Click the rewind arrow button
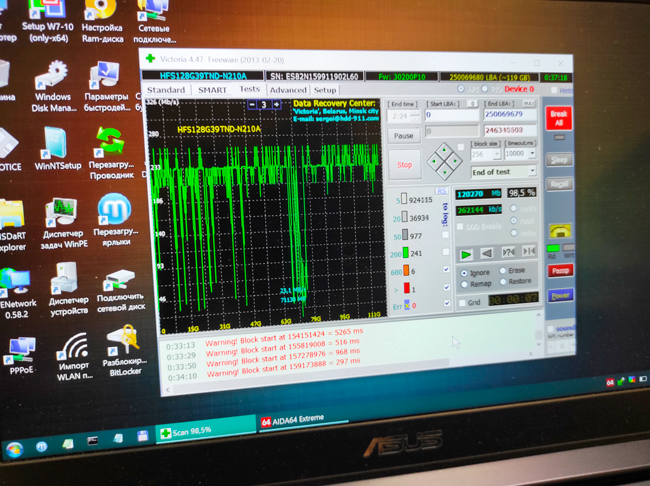650x486 pixels. 487,254
